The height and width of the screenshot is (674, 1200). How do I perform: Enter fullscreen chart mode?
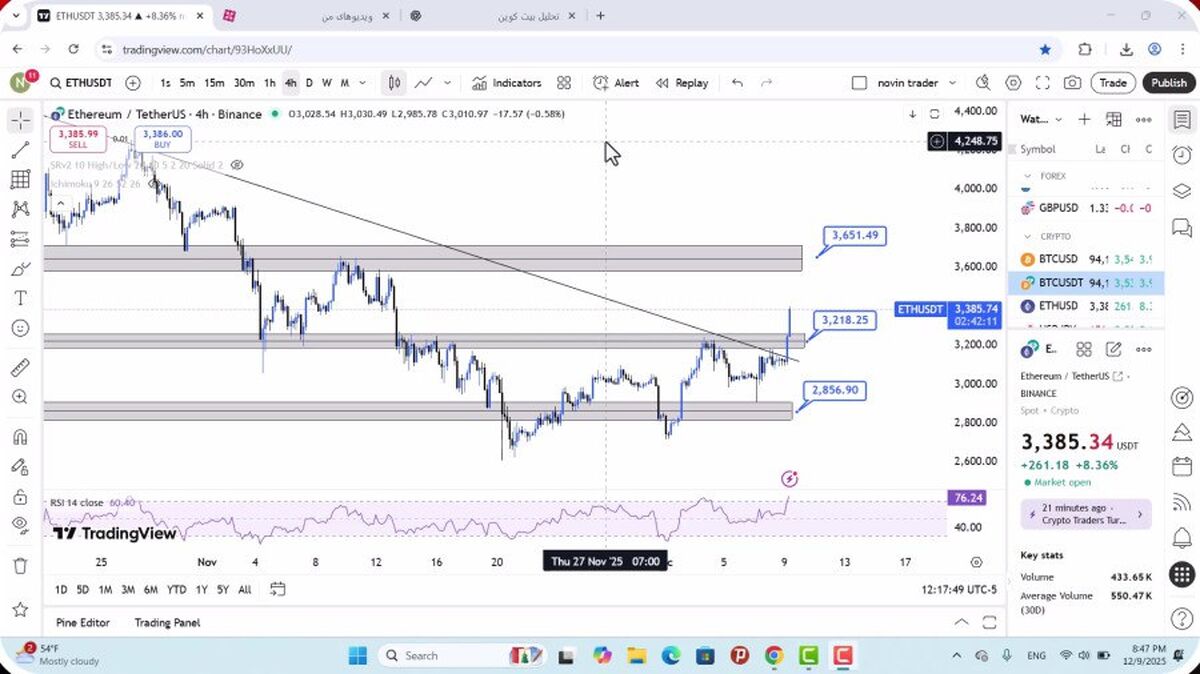click(1042, 83)
